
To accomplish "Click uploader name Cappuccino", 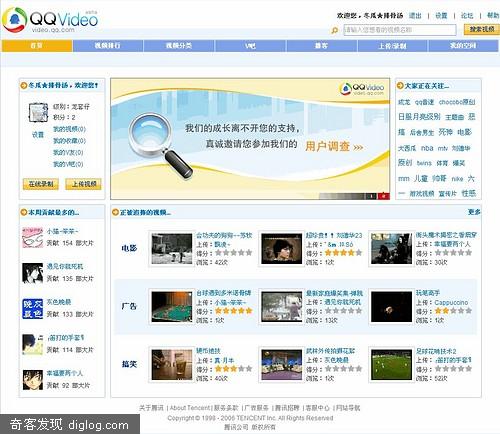I will [x=451, y=302].
